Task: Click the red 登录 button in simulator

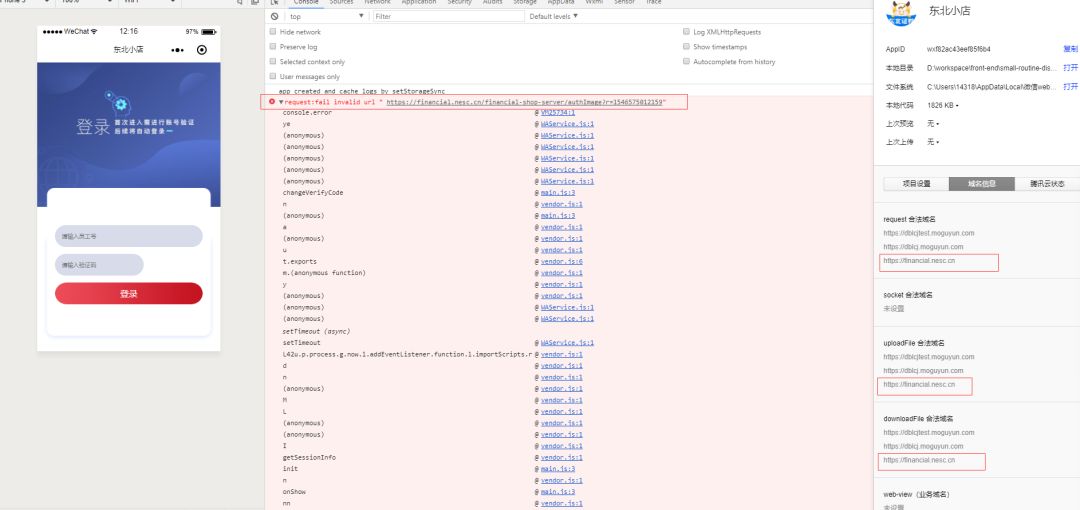Action: [x=129, y=294]
